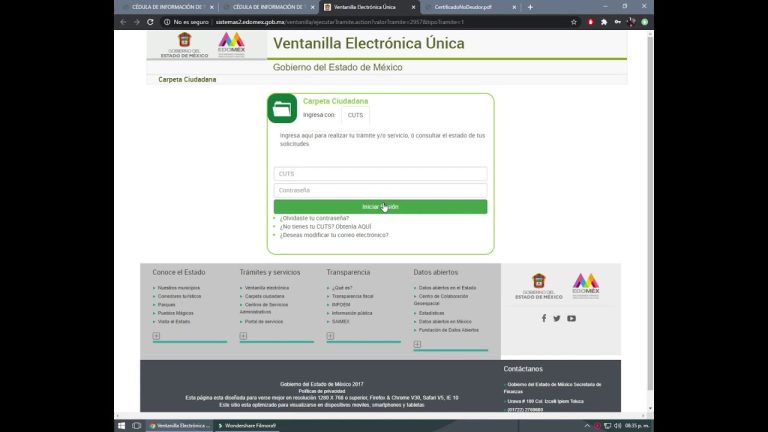
Task: Click the browser reload button
Action: coord(150,22)
